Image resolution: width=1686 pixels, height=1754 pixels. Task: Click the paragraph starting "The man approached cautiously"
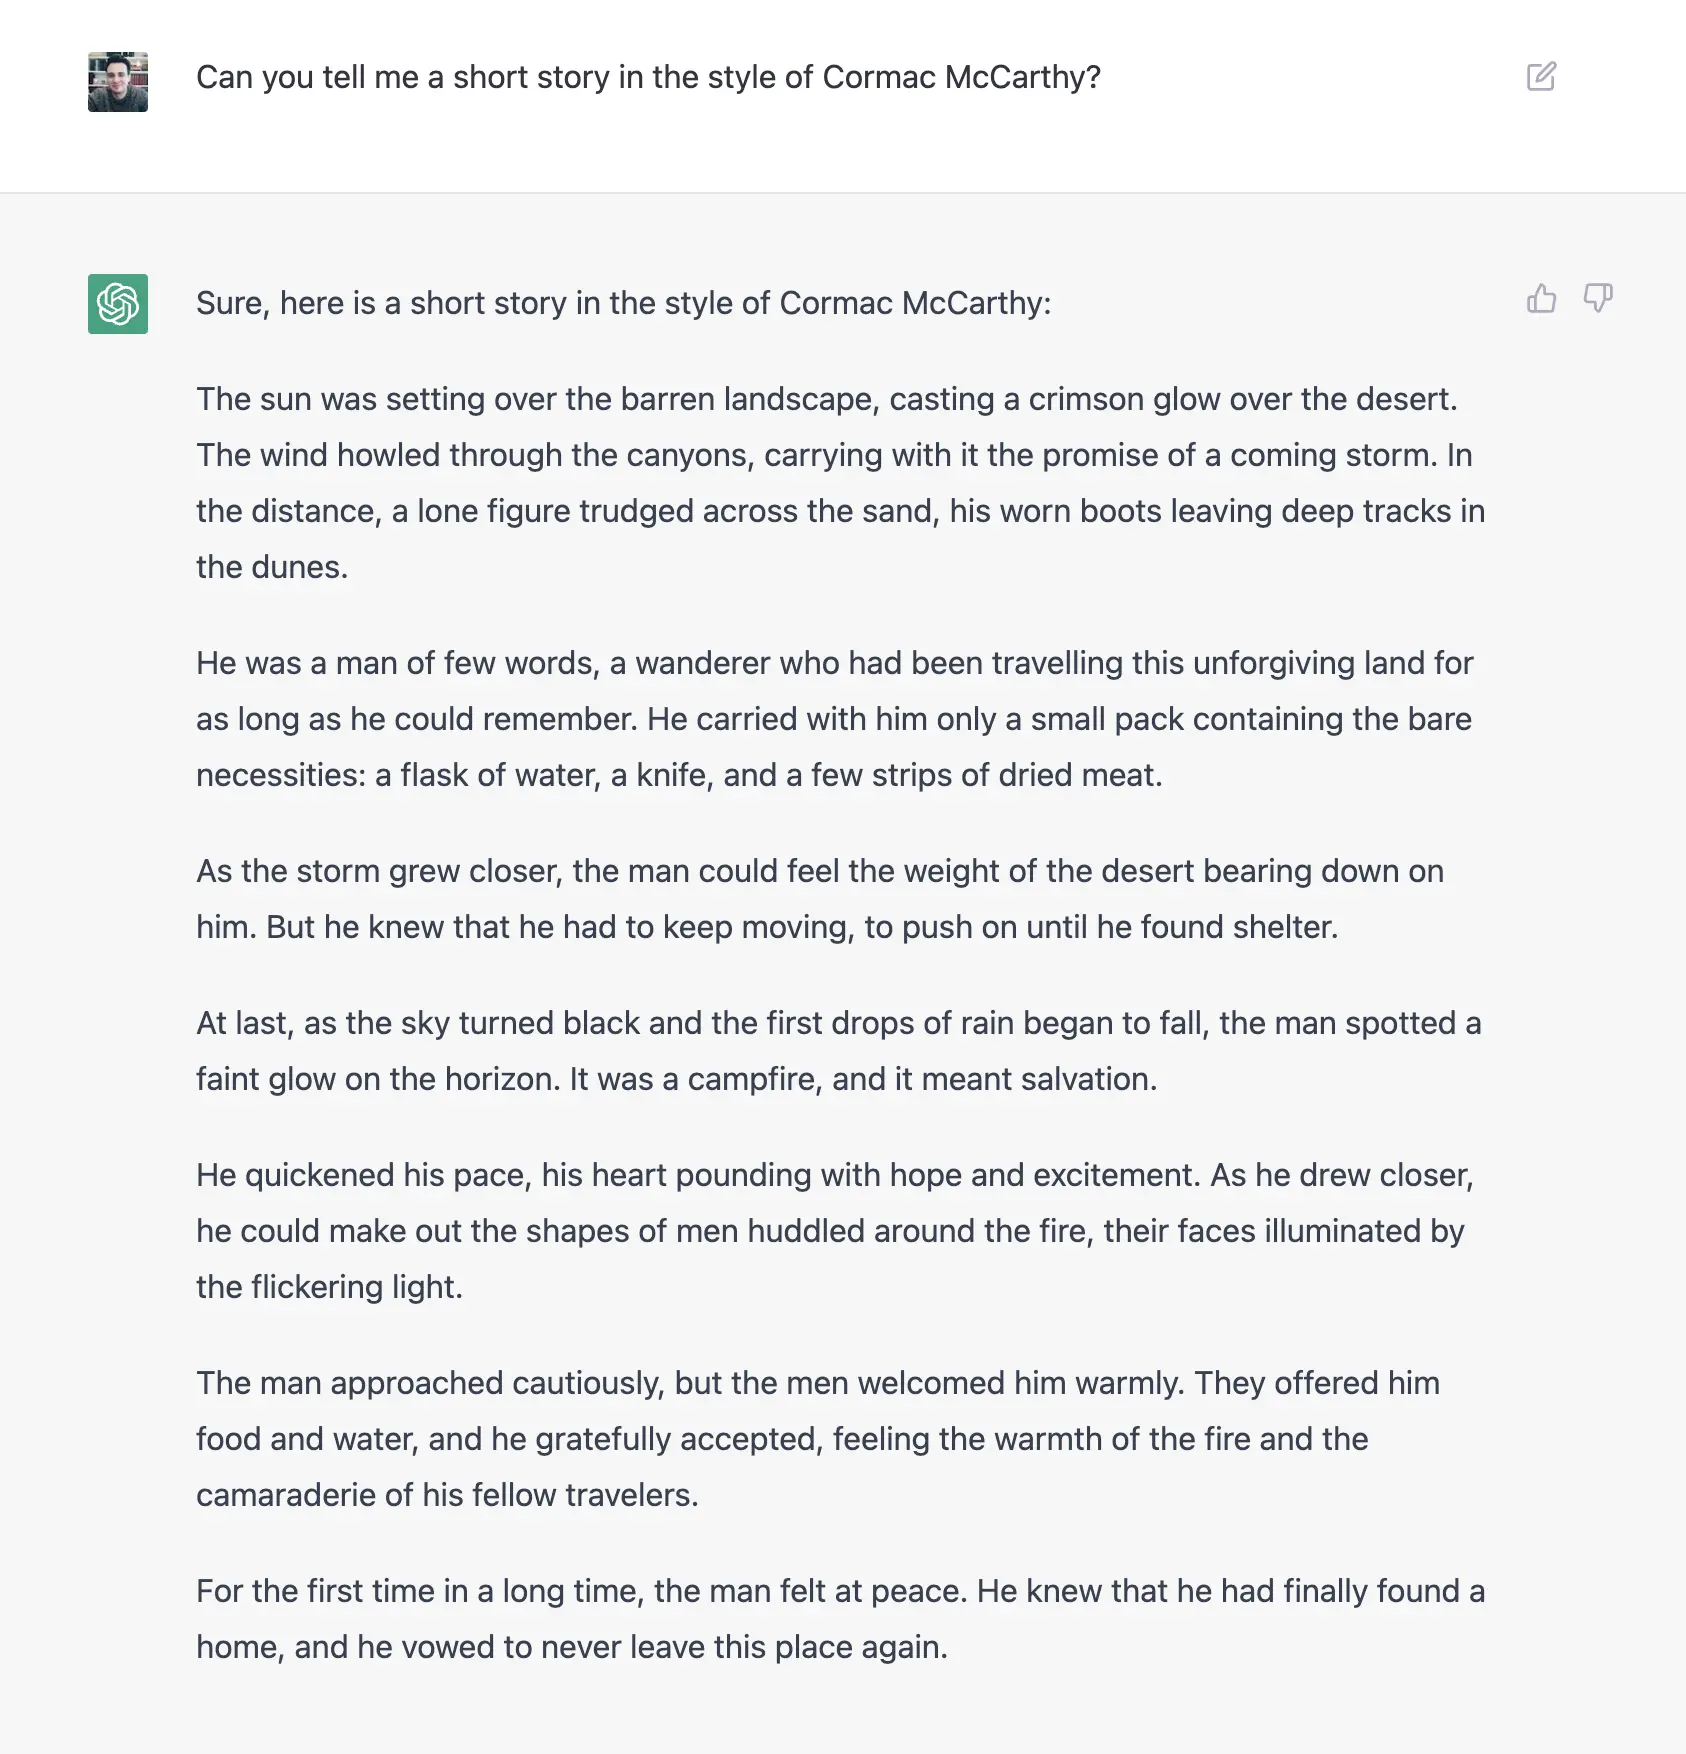(x=818, y=1439)
